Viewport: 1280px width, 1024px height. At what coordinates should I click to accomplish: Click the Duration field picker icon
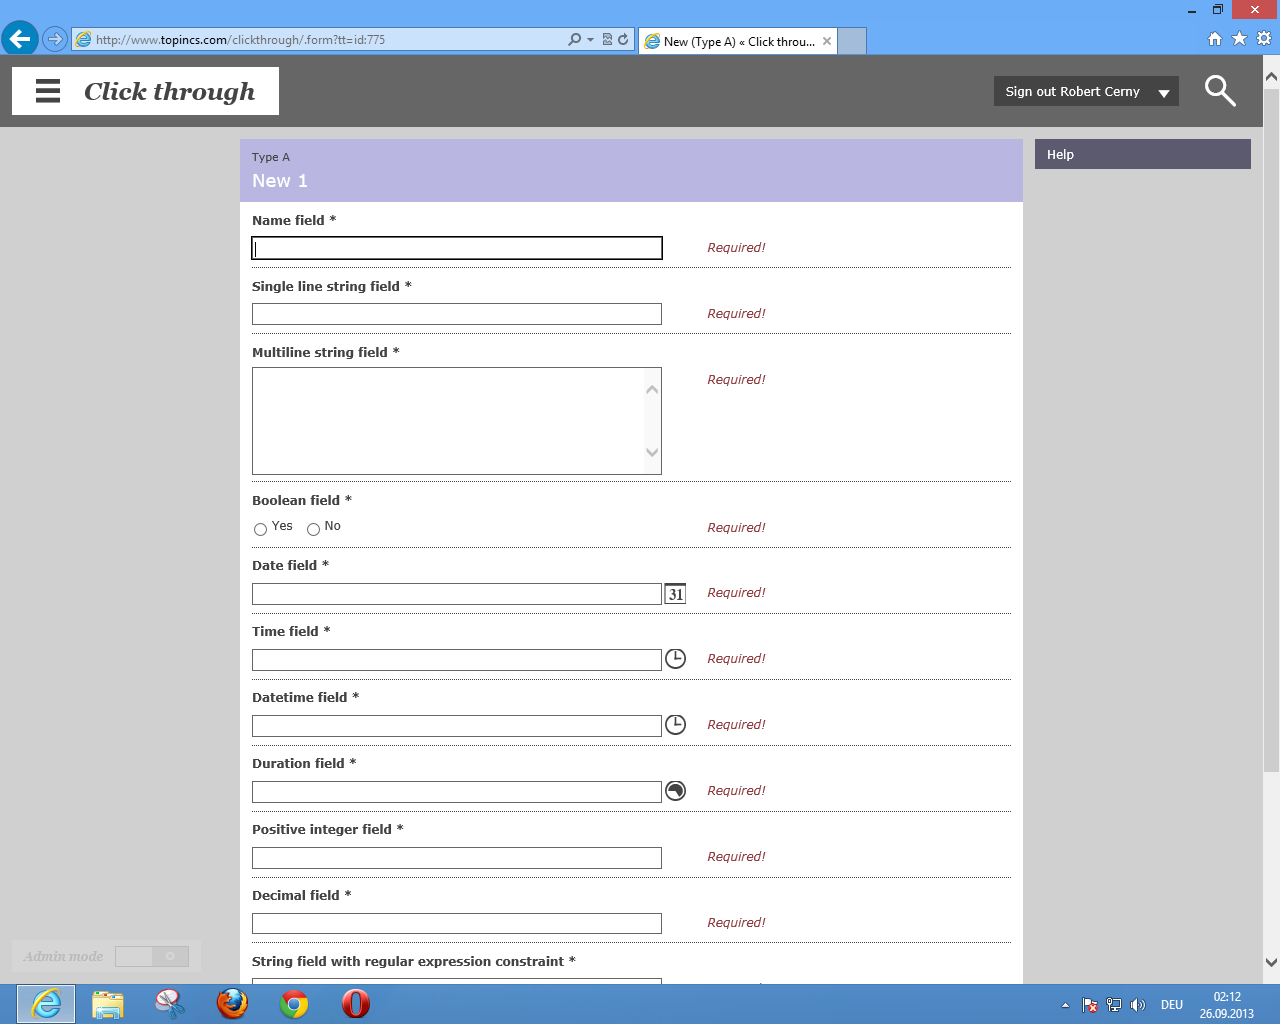[x=676, y=791]
